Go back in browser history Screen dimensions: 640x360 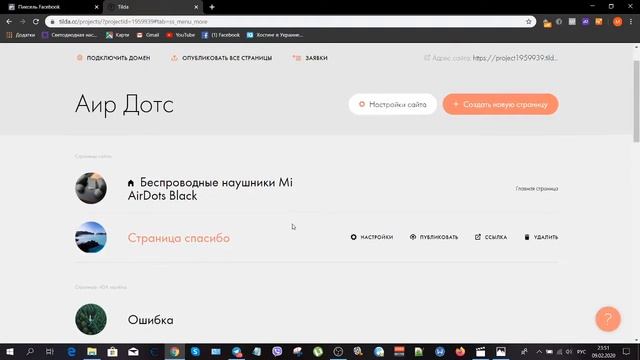pos(9,22)
